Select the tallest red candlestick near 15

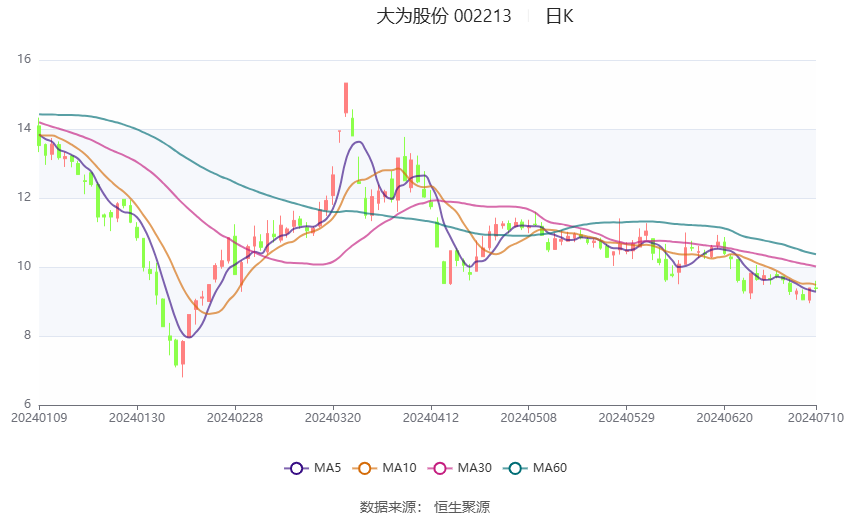click(346, 99)
